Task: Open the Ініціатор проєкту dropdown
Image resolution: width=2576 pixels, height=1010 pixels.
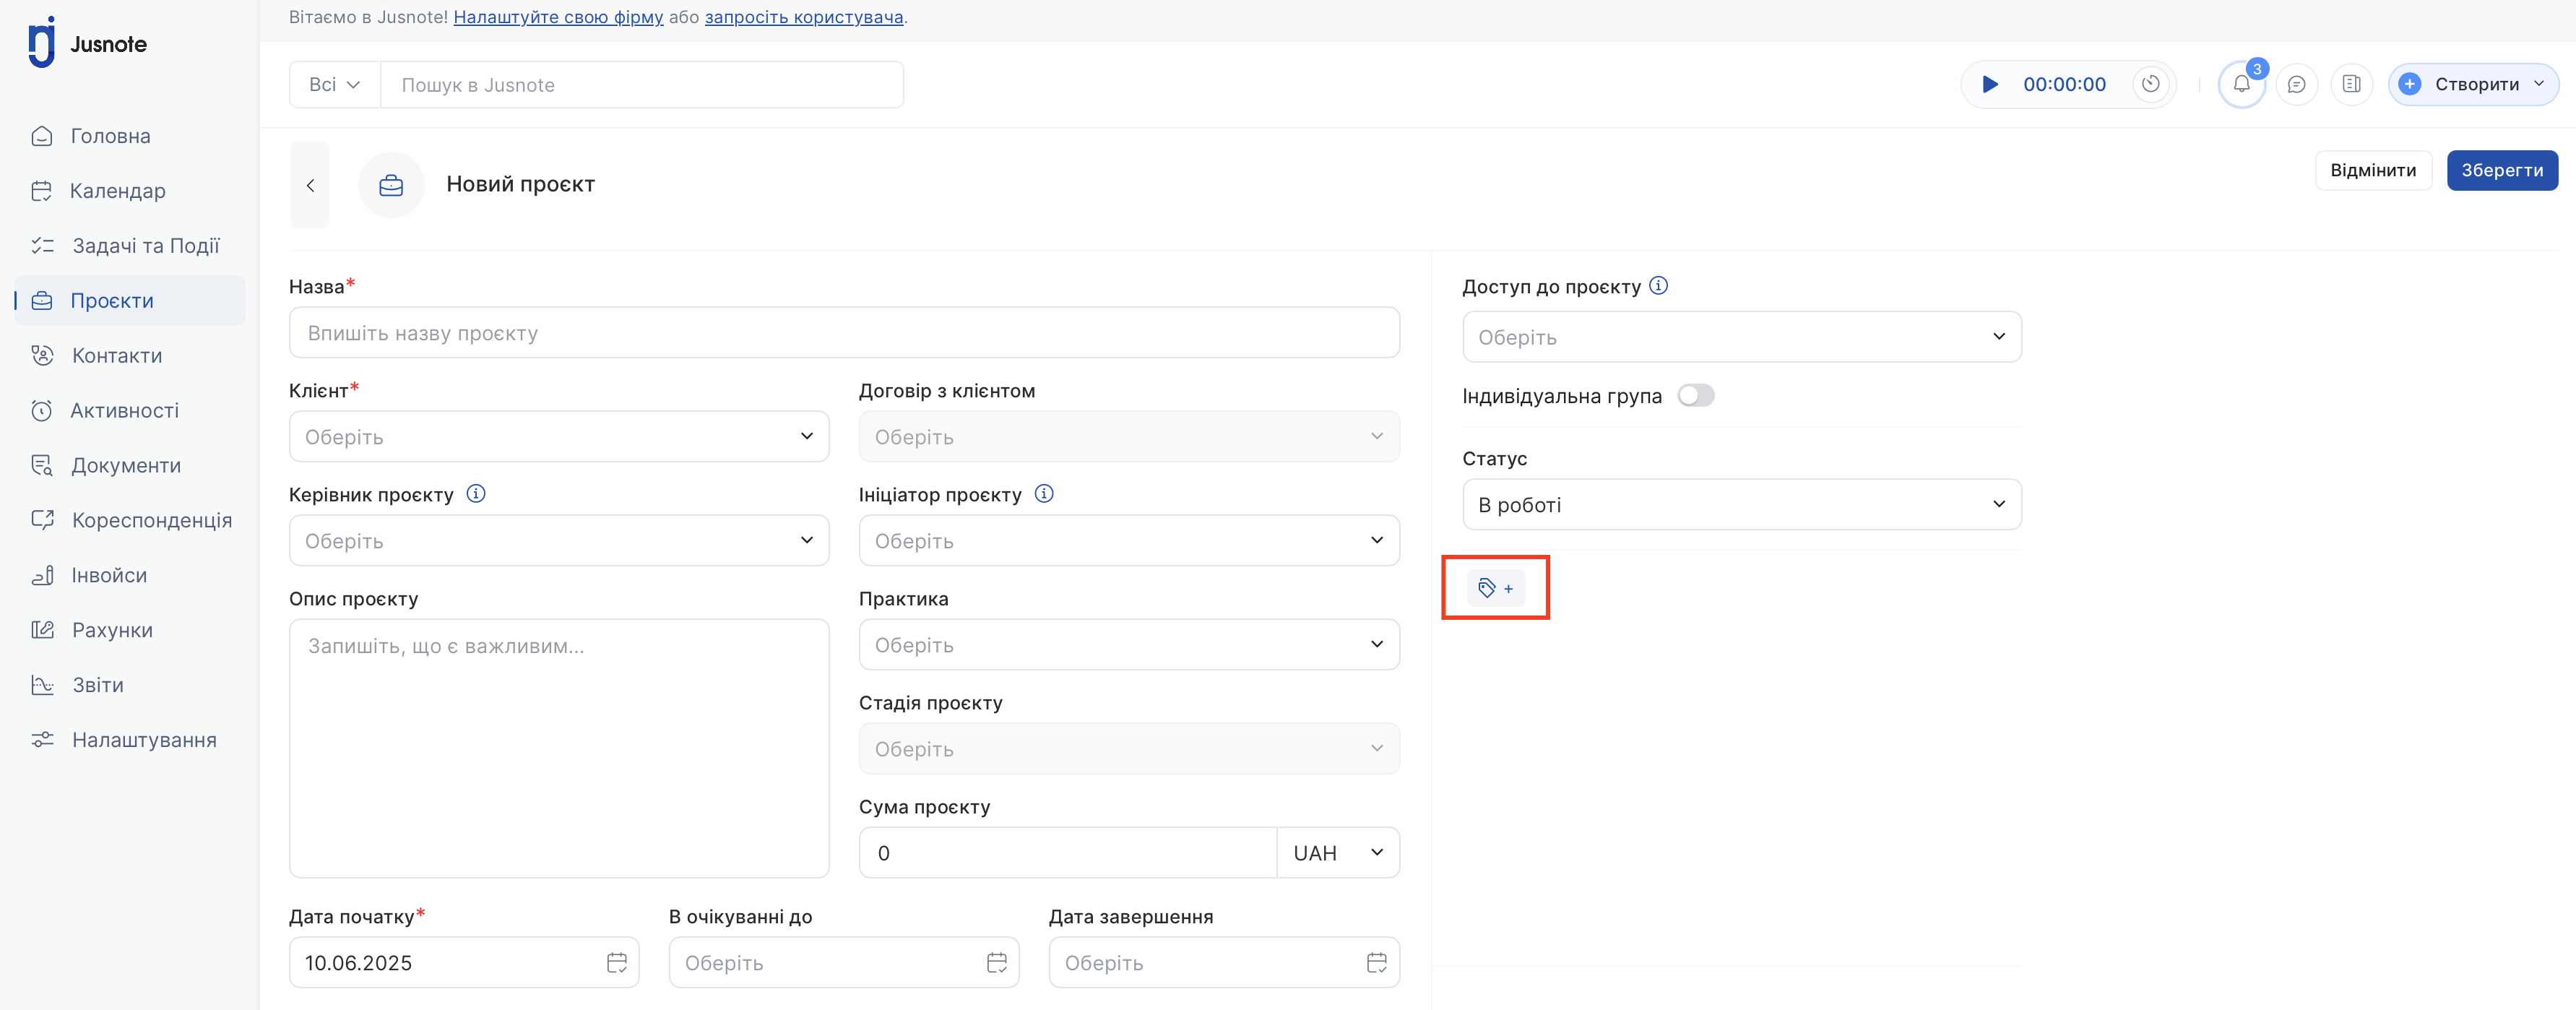Action: tap(1129, 540)
